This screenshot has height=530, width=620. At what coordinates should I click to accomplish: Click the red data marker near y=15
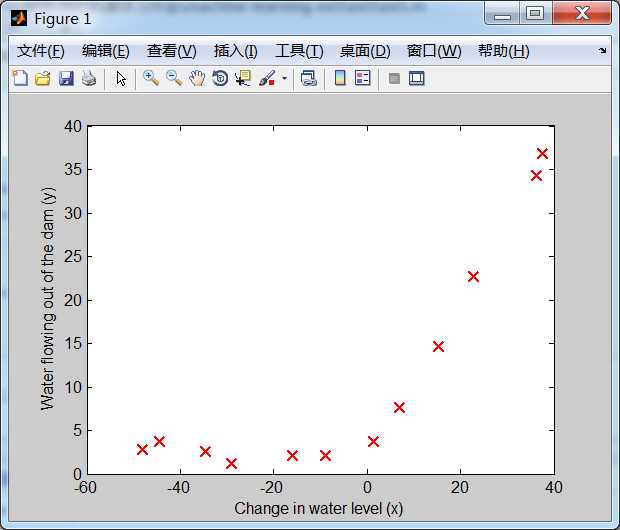click(x=438, y=346)
